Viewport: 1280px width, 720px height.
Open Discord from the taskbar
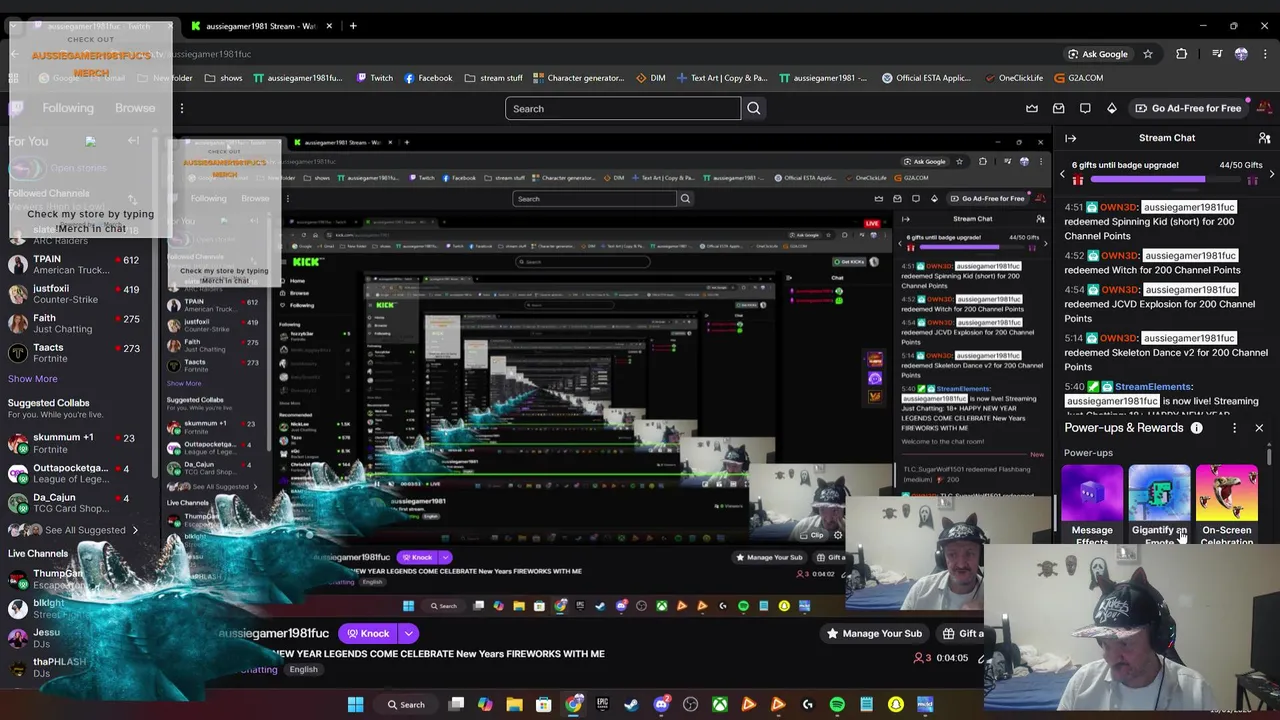click(x=661, y=705)
